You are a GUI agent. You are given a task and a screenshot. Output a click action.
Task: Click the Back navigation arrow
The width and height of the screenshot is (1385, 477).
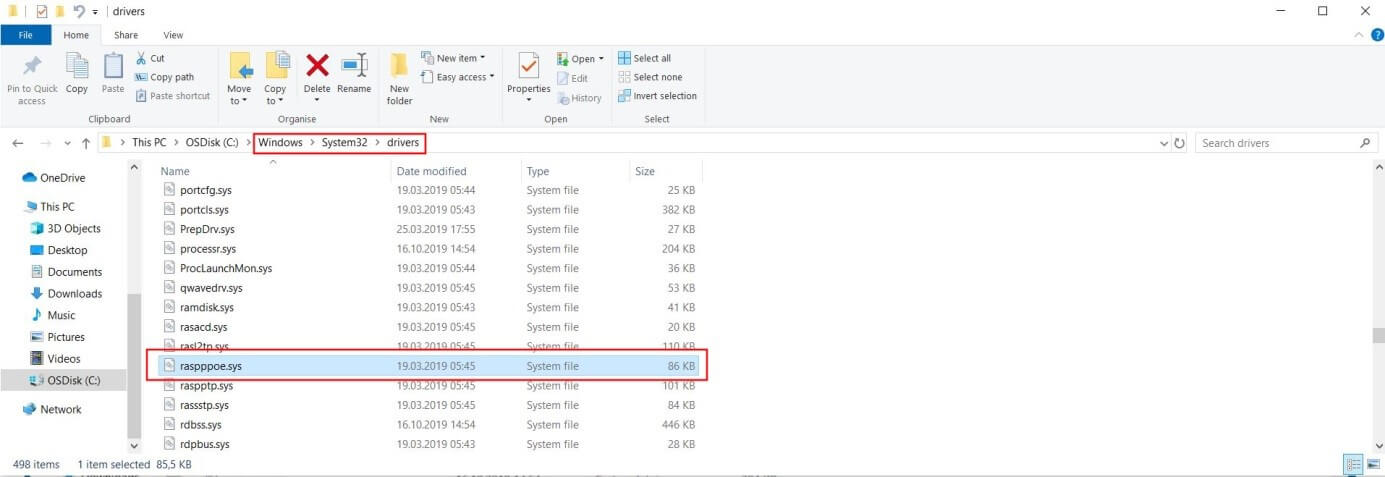(x=18, y=143)
